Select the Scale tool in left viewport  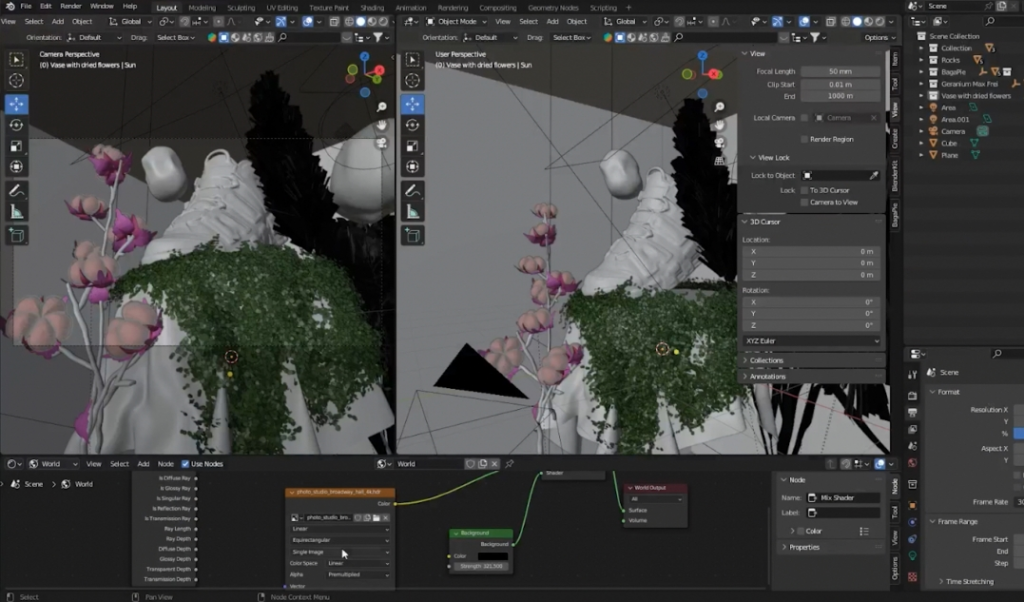click(16, 146)
